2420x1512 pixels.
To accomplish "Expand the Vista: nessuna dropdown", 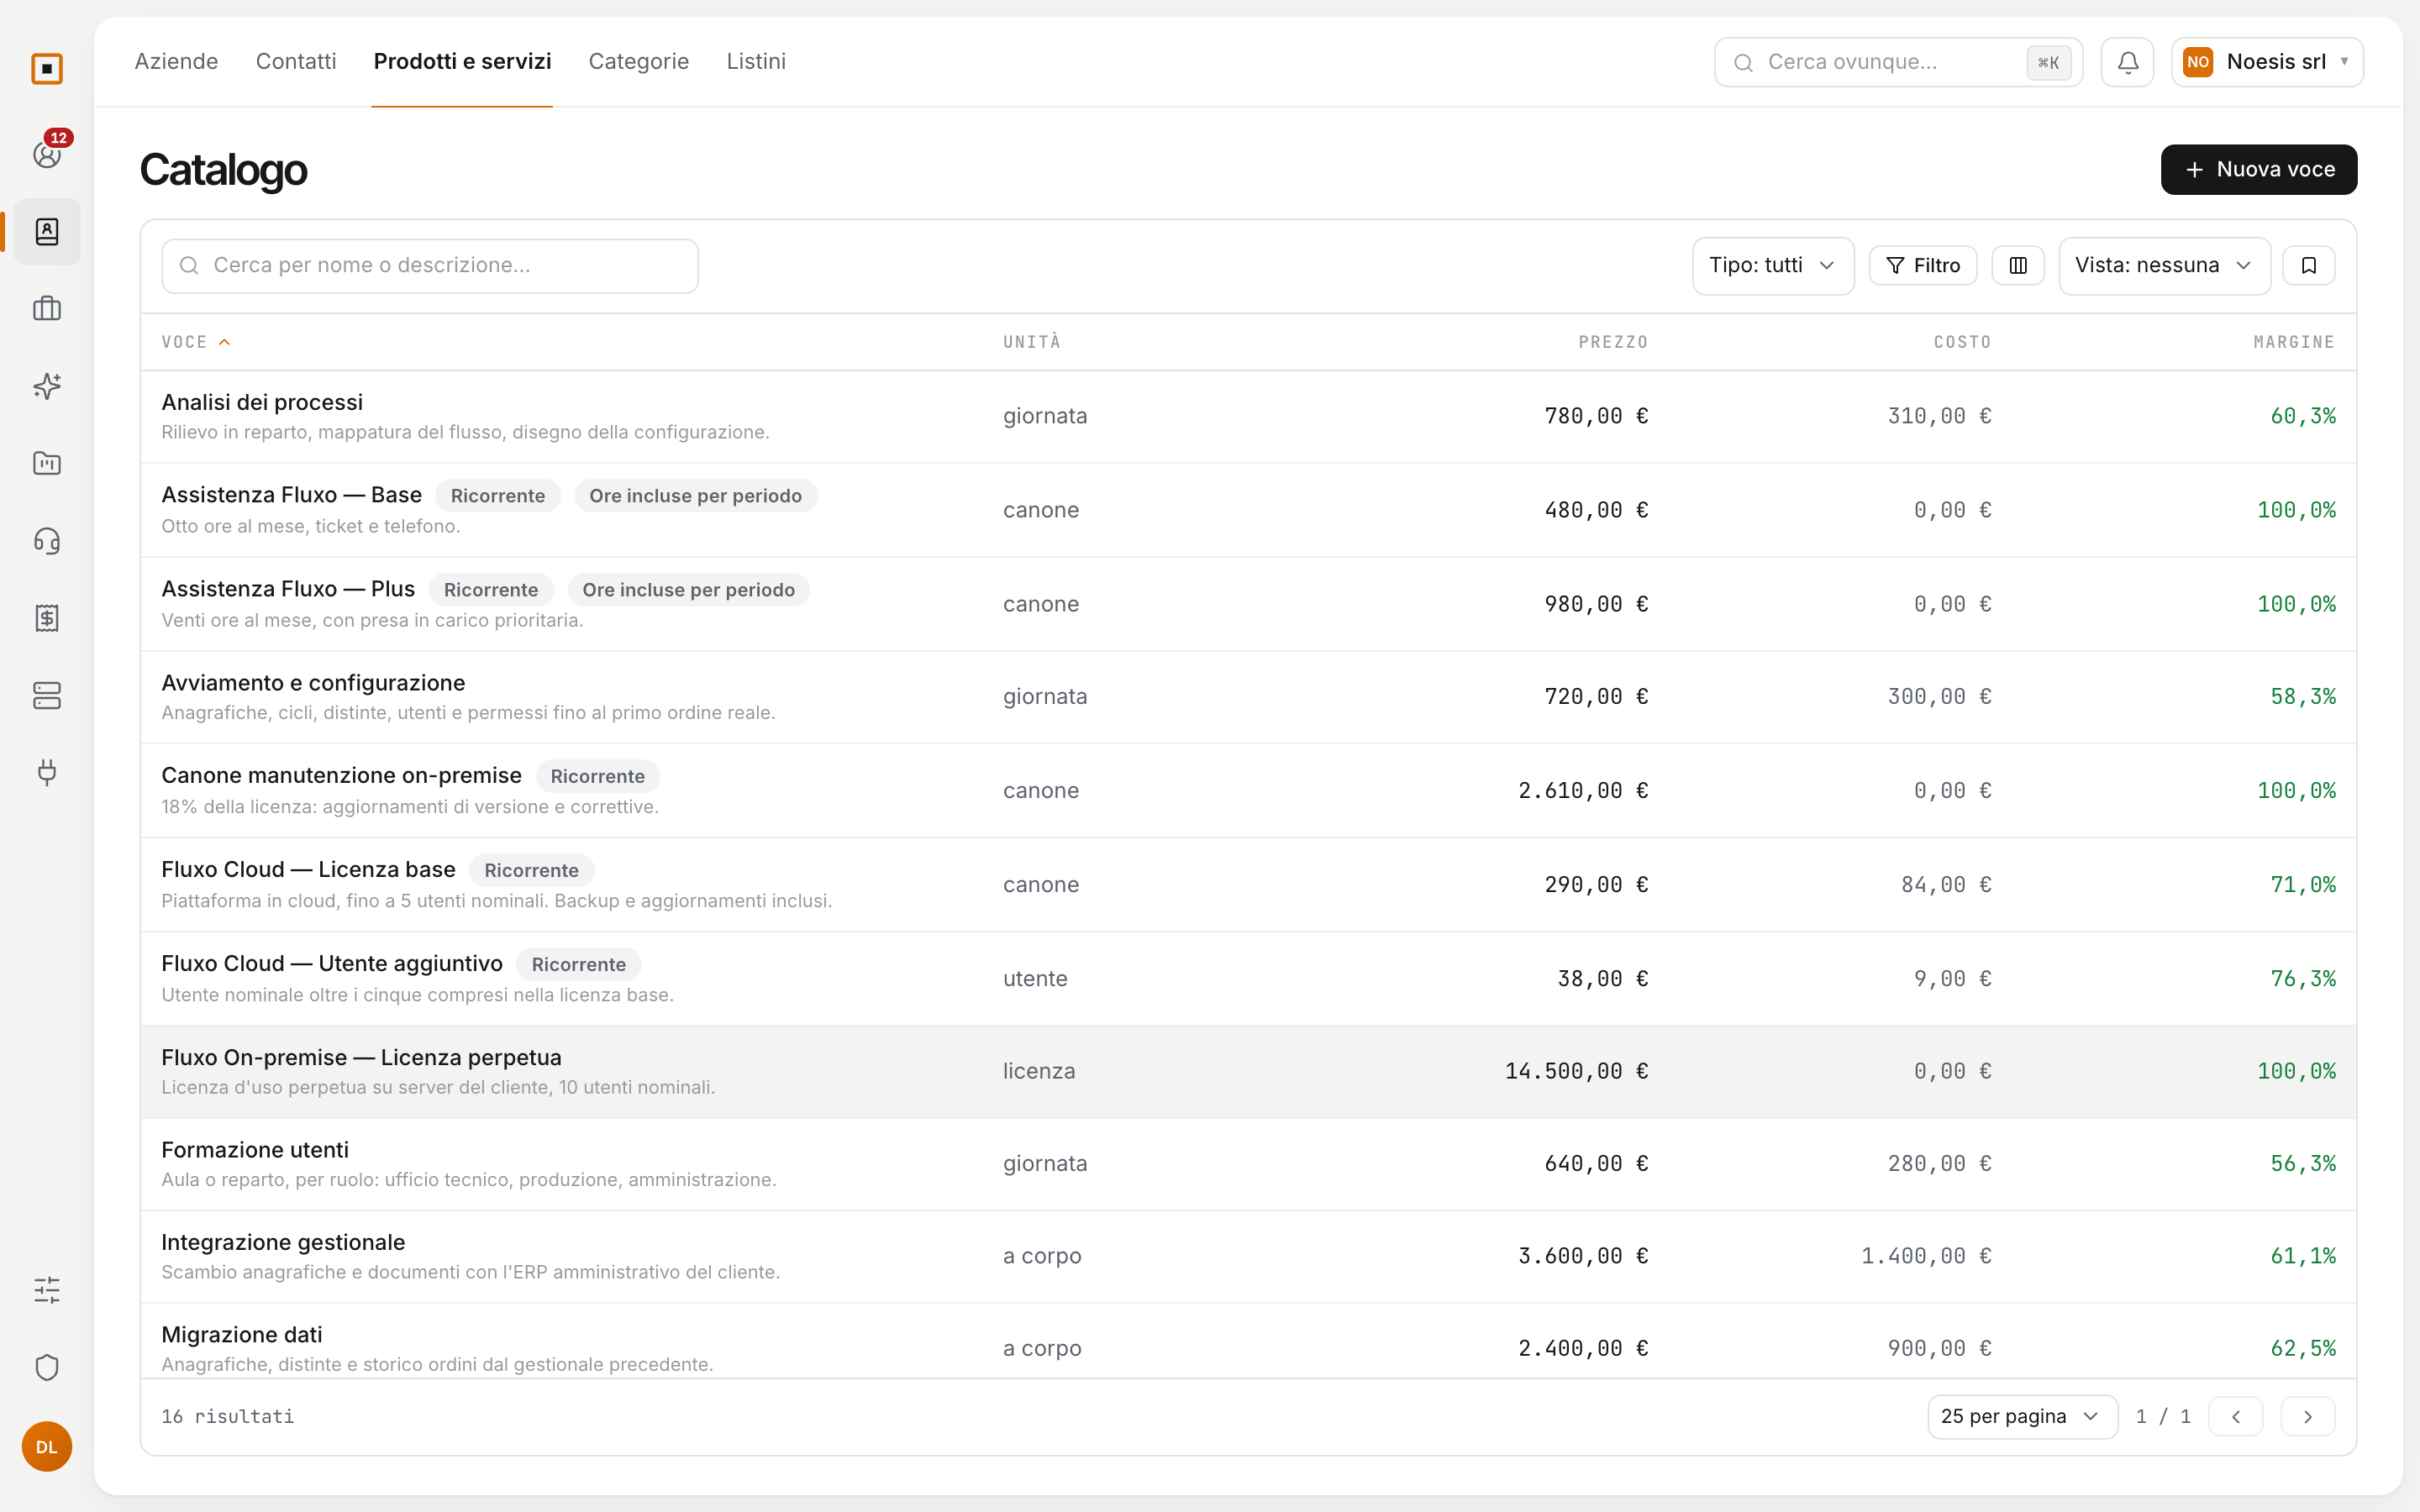I will pyautogui.click(x=2164, y=265).
